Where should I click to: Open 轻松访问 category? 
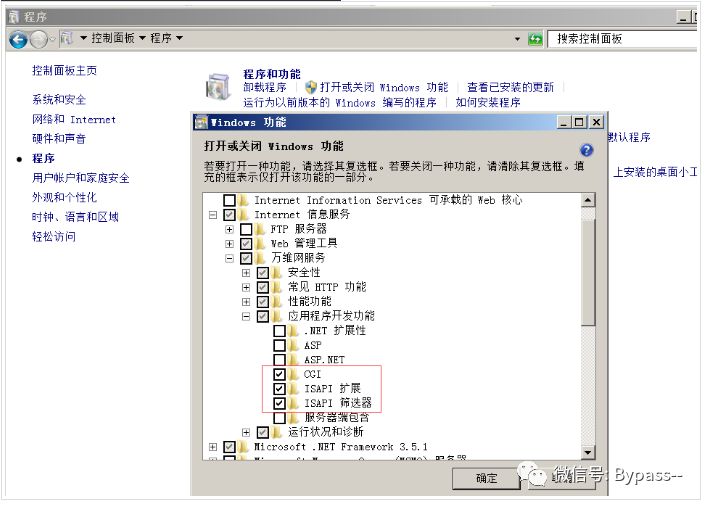coord(54,236)
